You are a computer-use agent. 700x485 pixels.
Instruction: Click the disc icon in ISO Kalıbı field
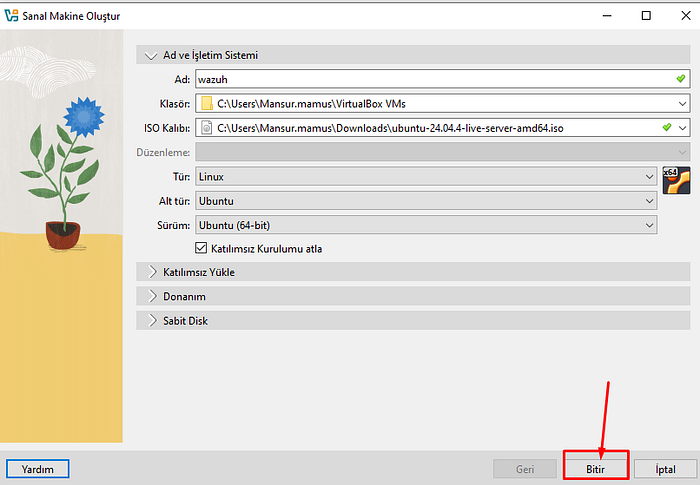206,128
